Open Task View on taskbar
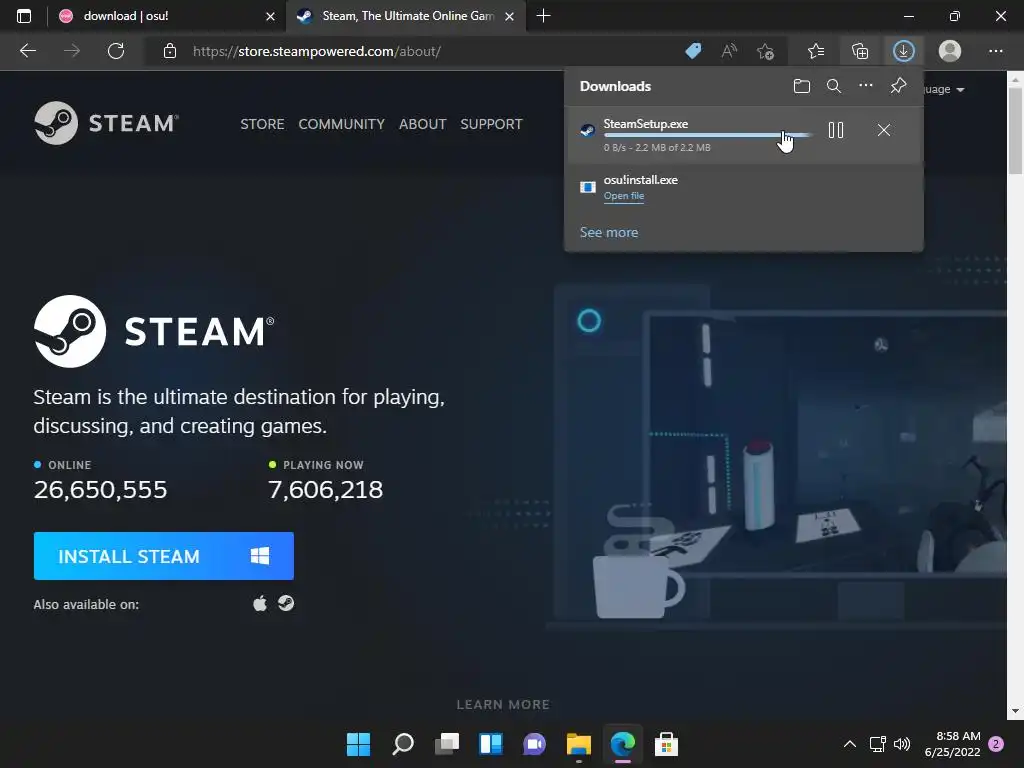 pos(447,744)
